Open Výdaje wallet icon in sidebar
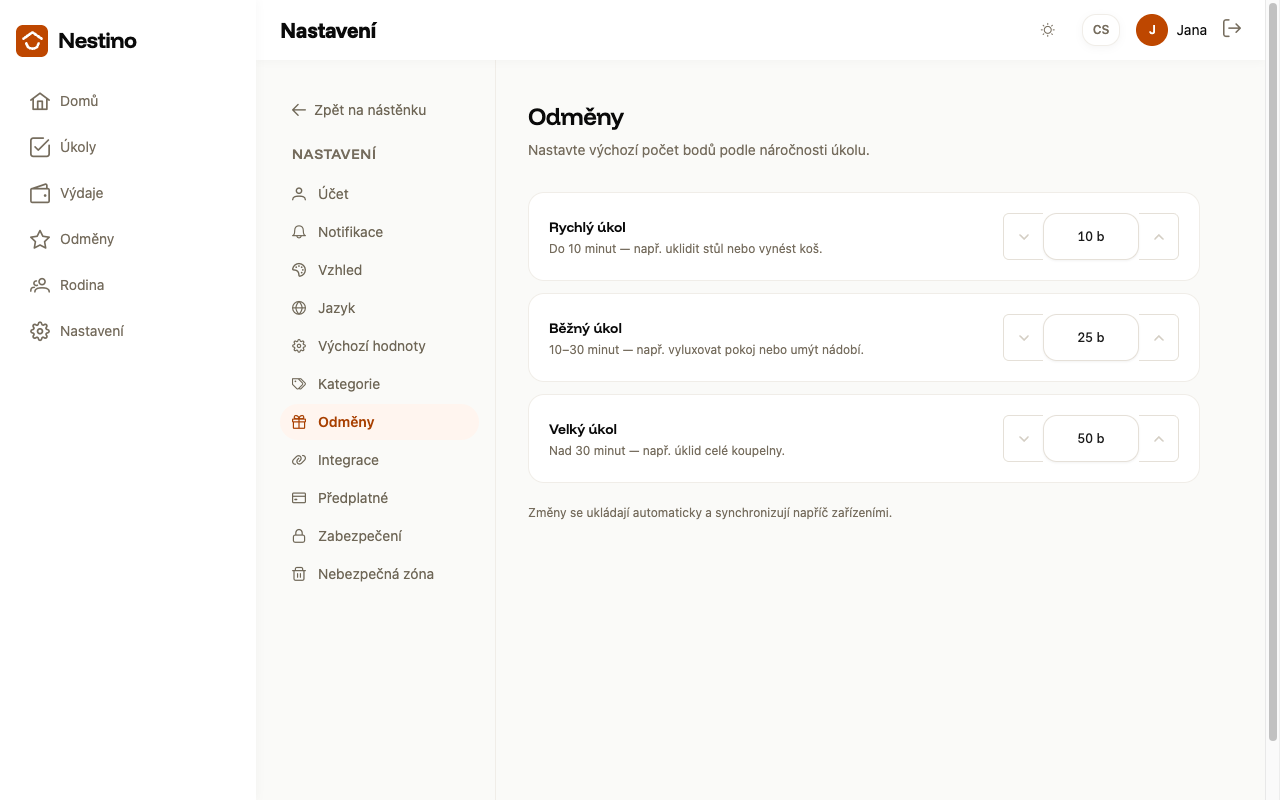 (40, 193)
